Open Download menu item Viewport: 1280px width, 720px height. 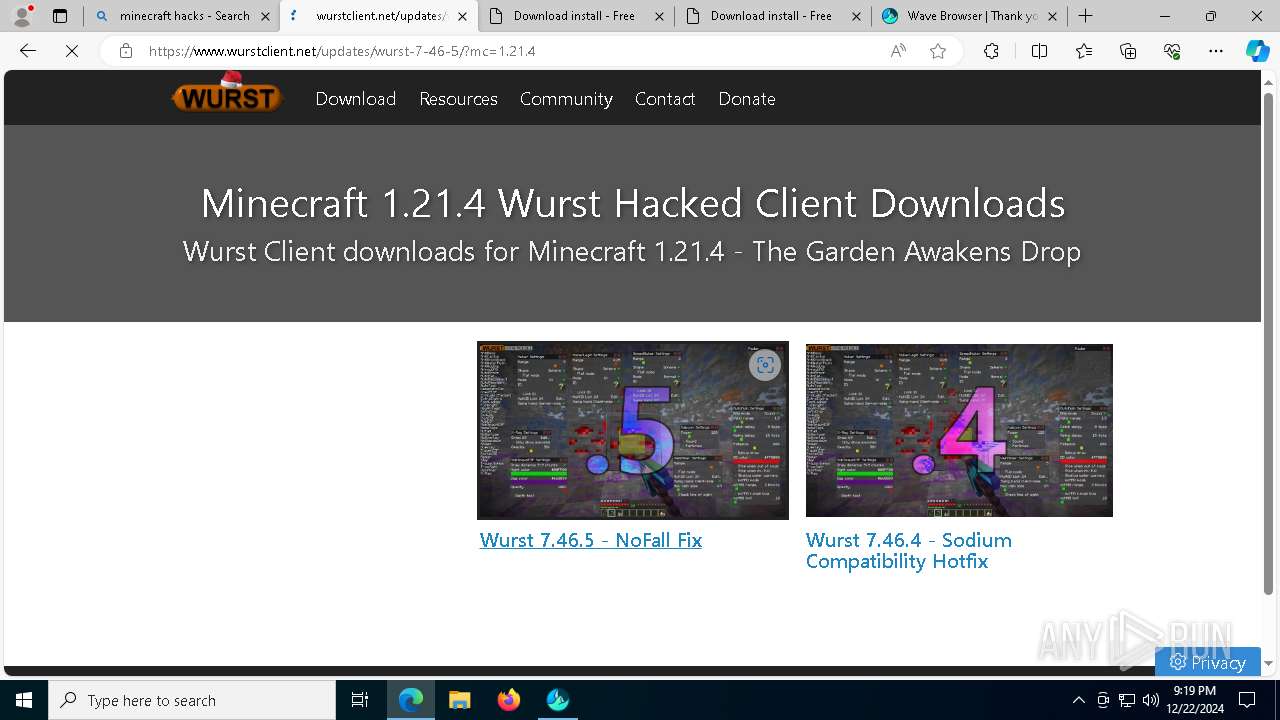(x=356, y=99)
